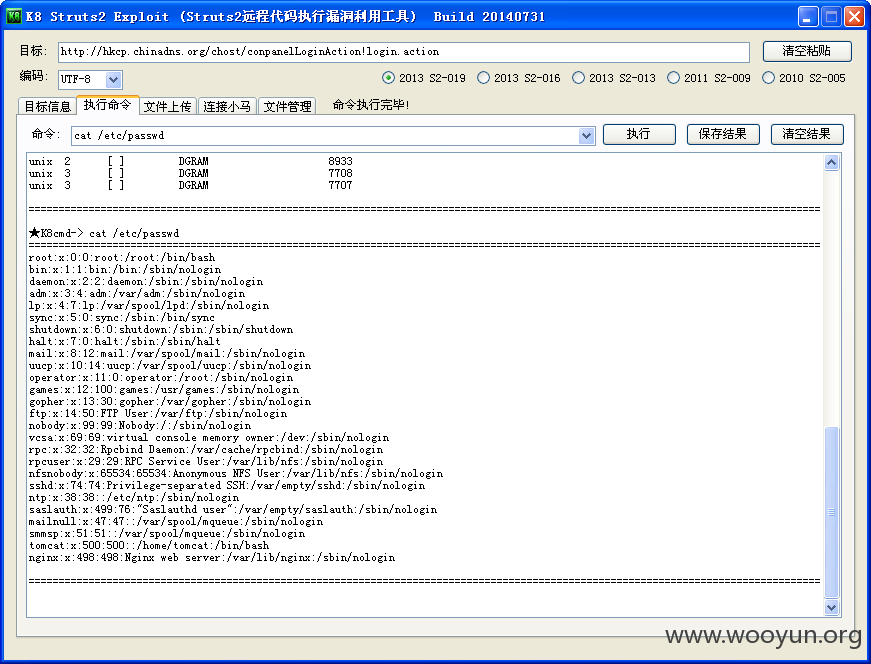871x664 pixels.
Task: Click the 清空粘贴 button
Action: [807, 51]
